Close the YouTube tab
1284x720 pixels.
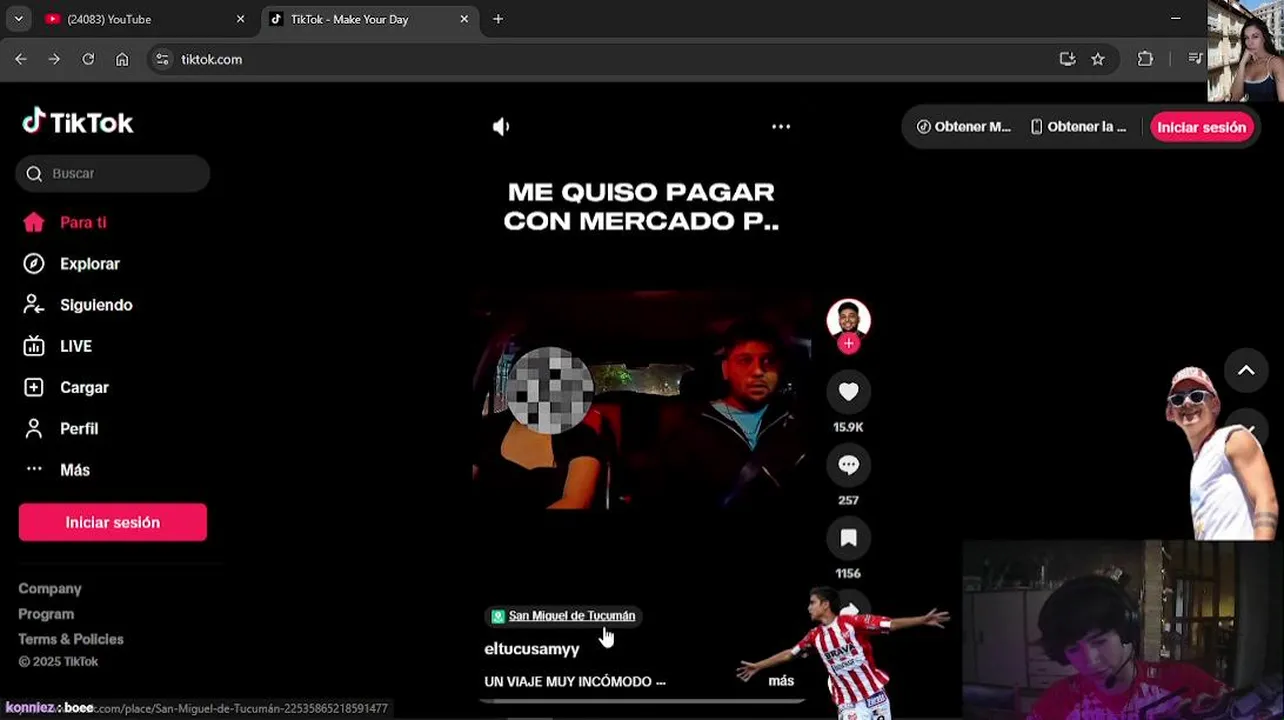tap(240, 19)
